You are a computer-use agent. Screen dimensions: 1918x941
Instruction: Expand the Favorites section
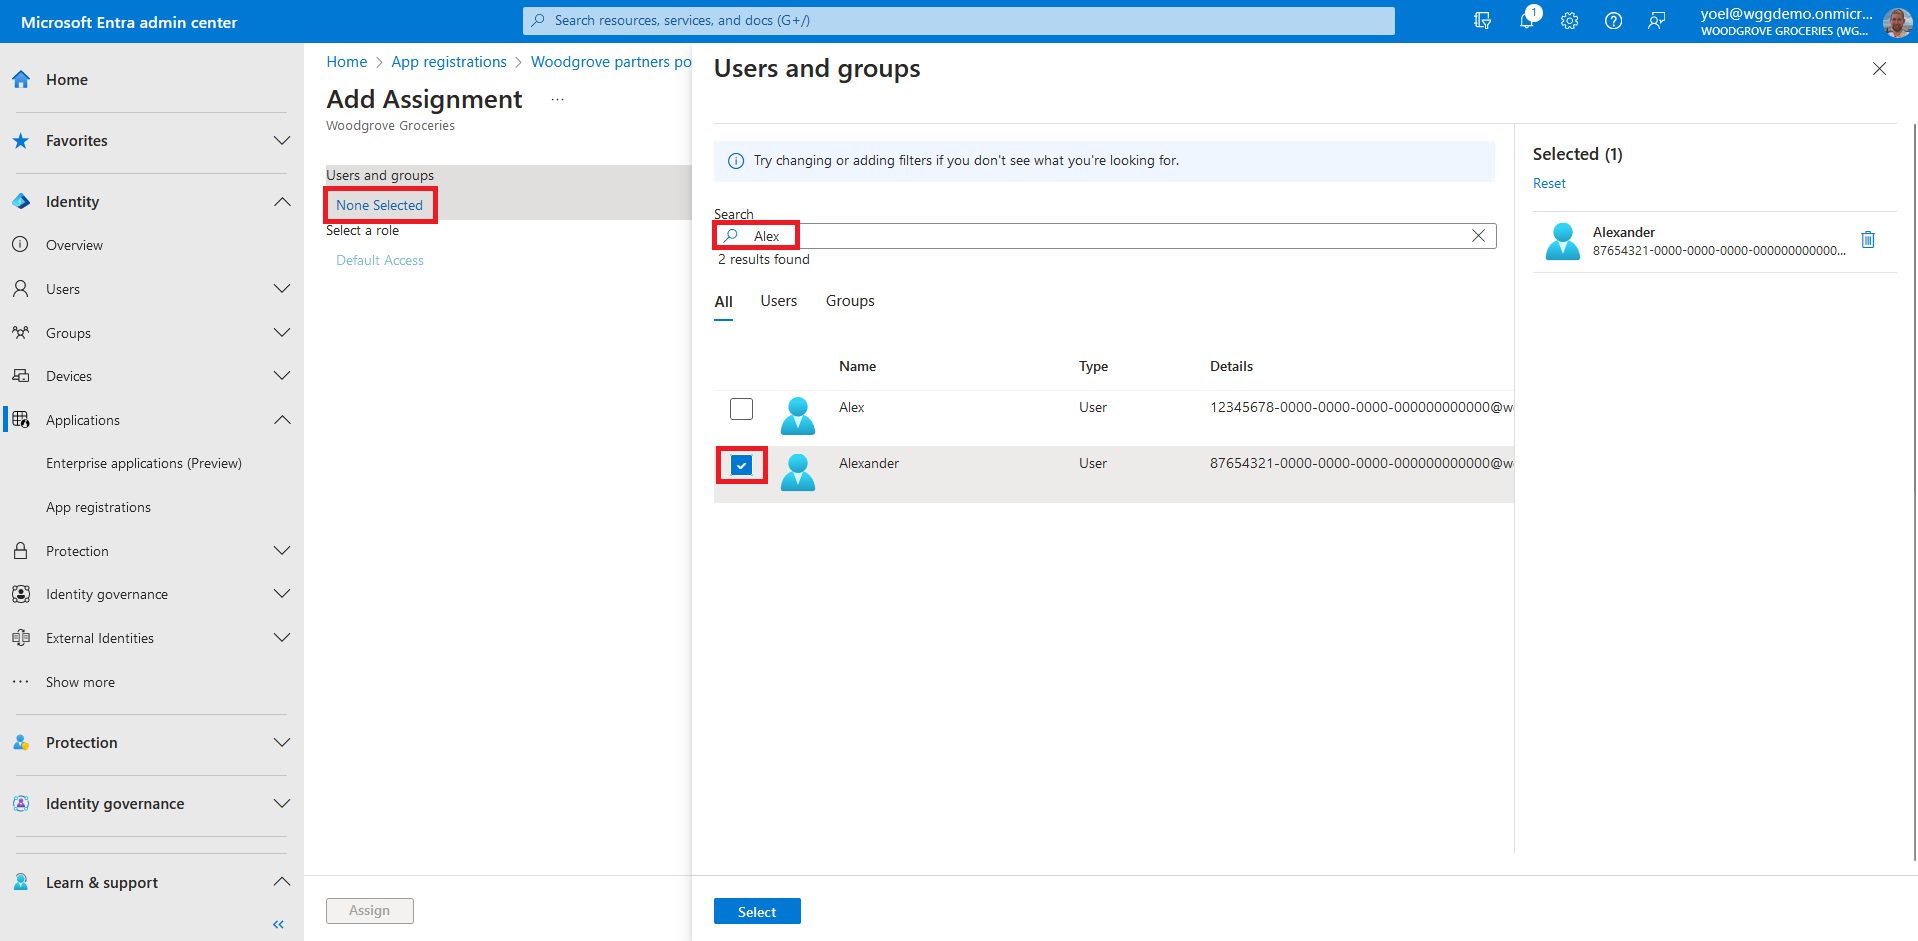282,141
